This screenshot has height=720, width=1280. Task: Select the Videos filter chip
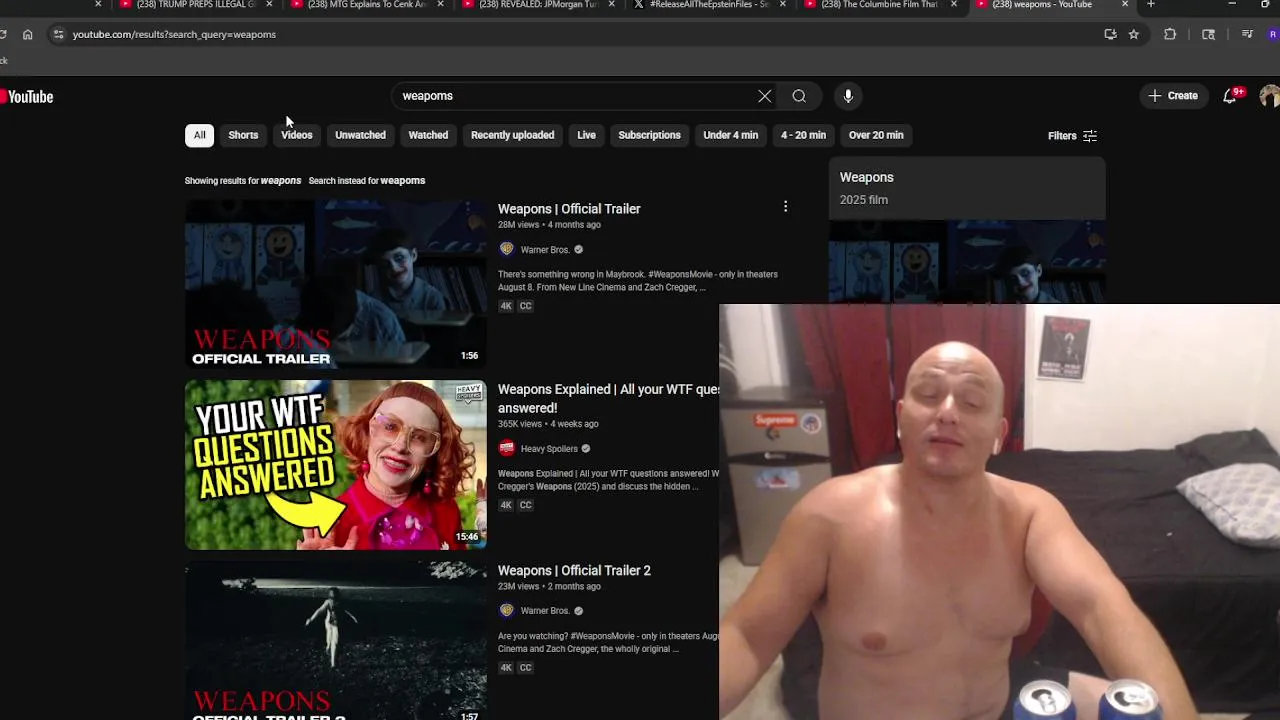297,135
